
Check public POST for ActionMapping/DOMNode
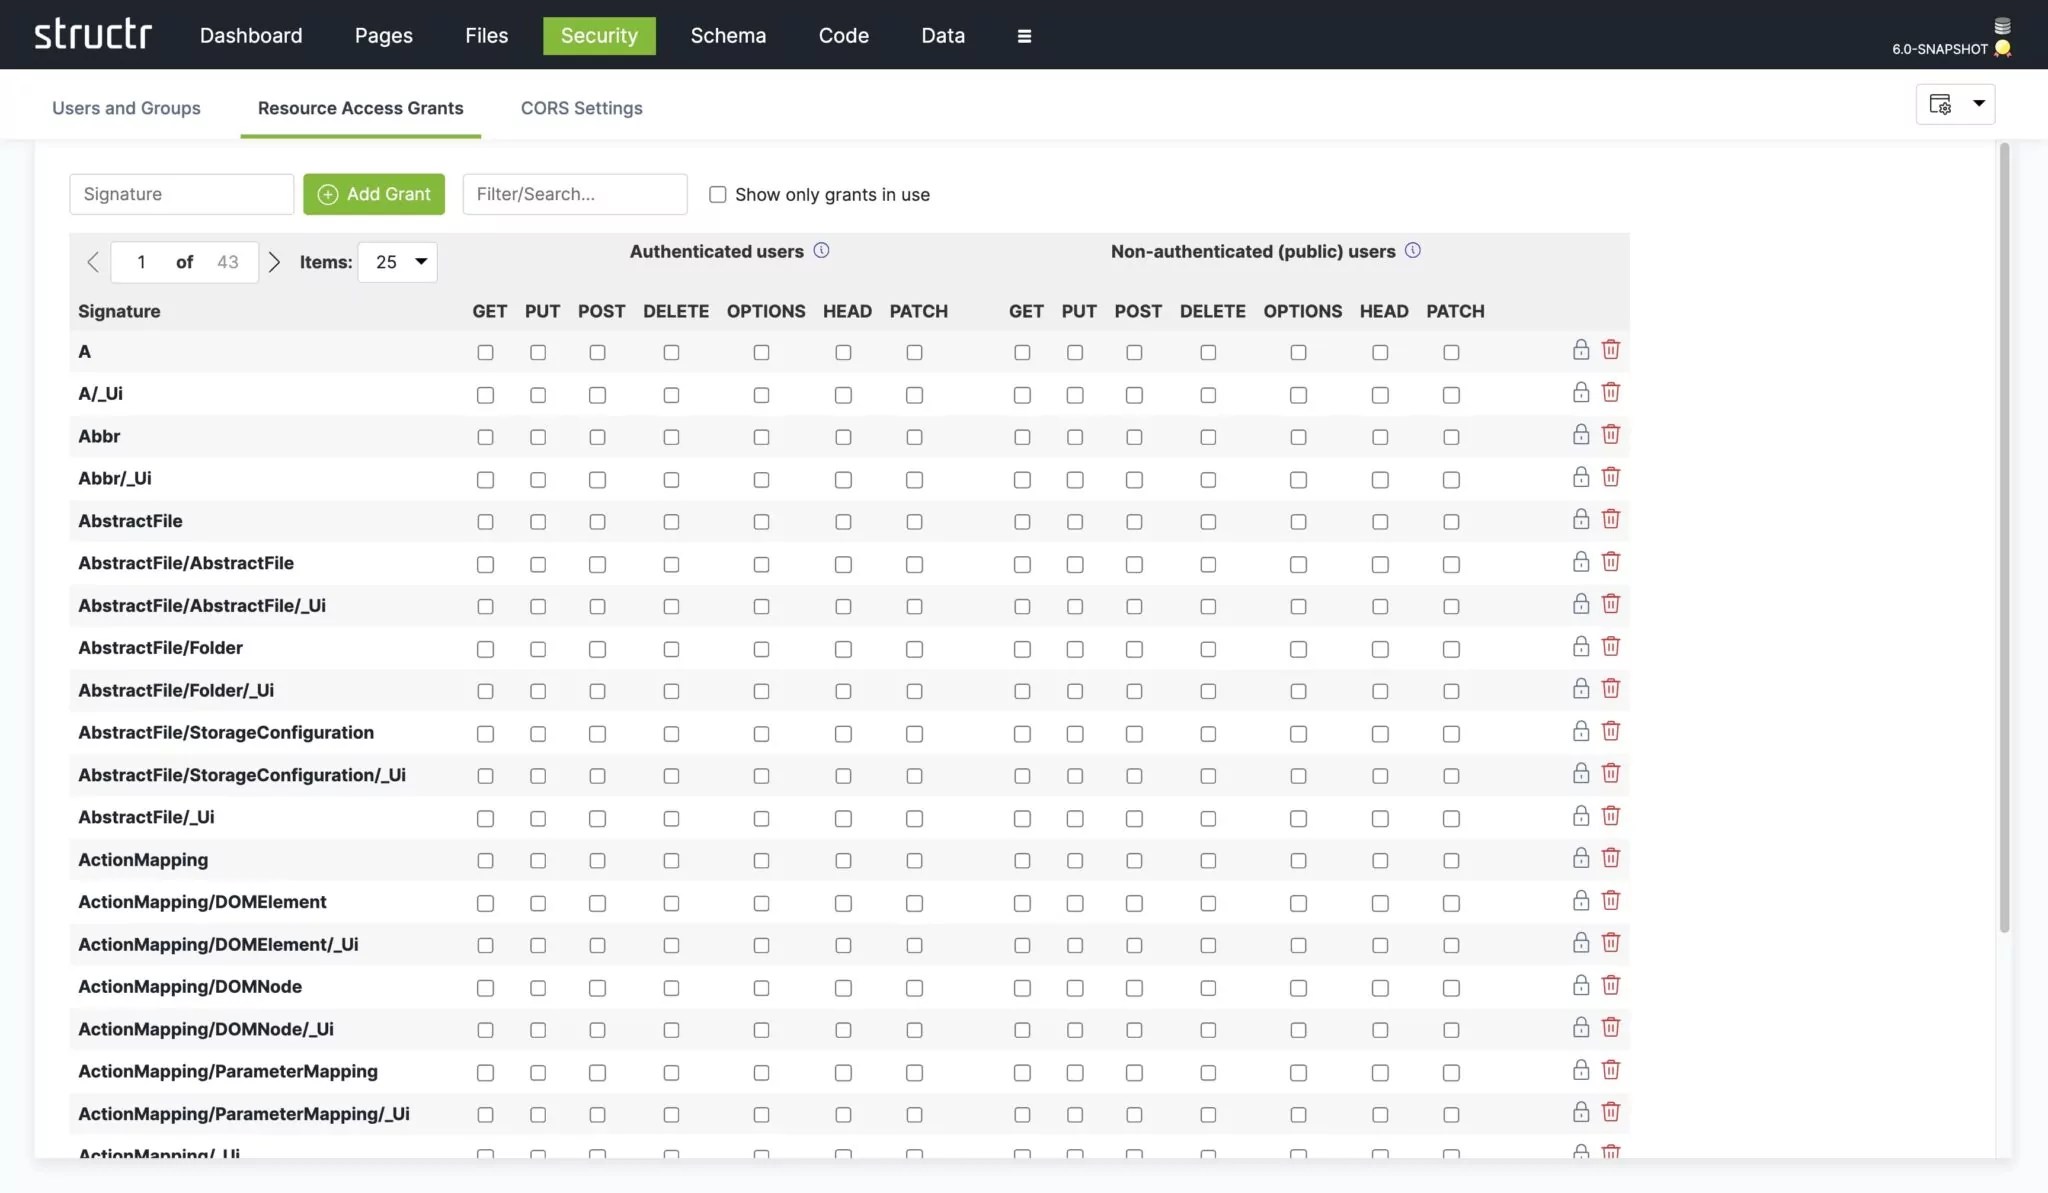[1133, 988]
